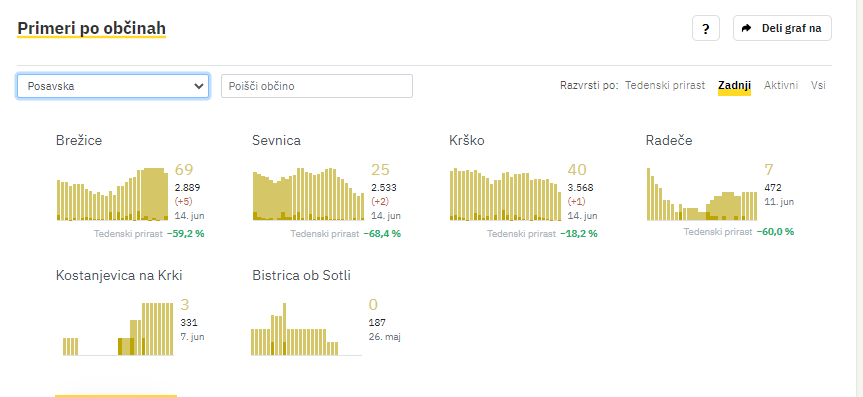Click the Brežice municipality title
The width and height of the screenshot is (863, 397).
tap(79, 140)
